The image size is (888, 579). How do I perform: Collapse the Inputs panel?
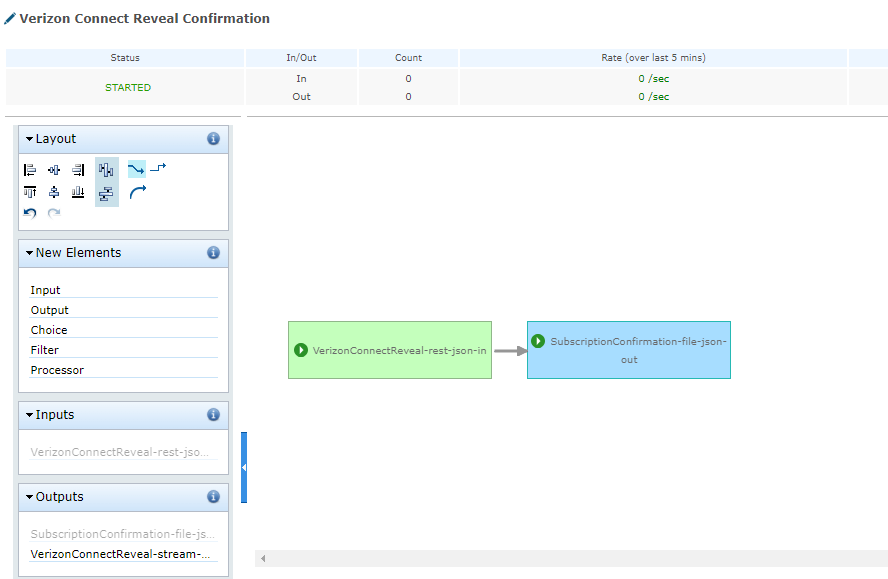point(29,415)
